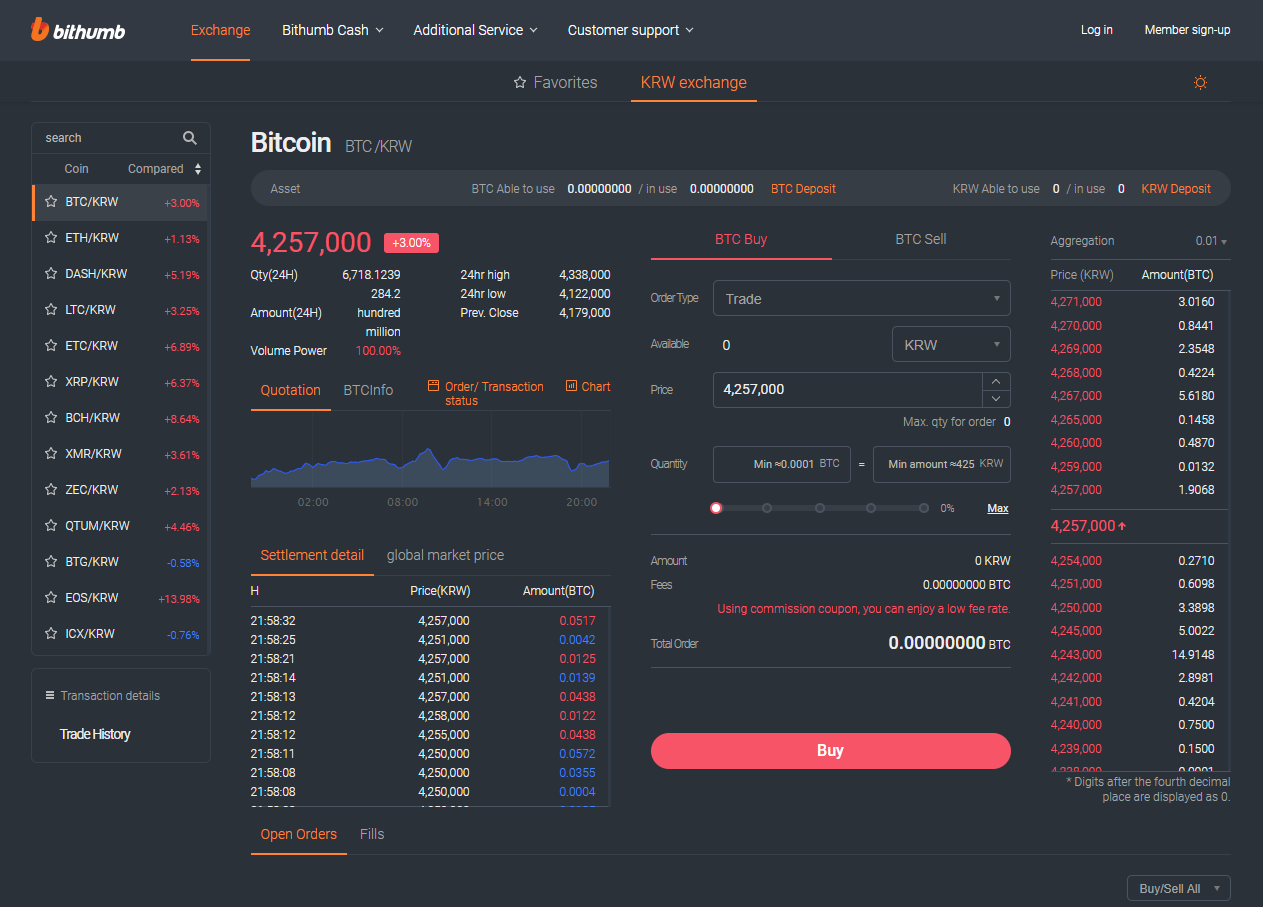Focus the BTC quantity Min field
The height and width of the screenshot is (907, 1263).
(782, 464)
